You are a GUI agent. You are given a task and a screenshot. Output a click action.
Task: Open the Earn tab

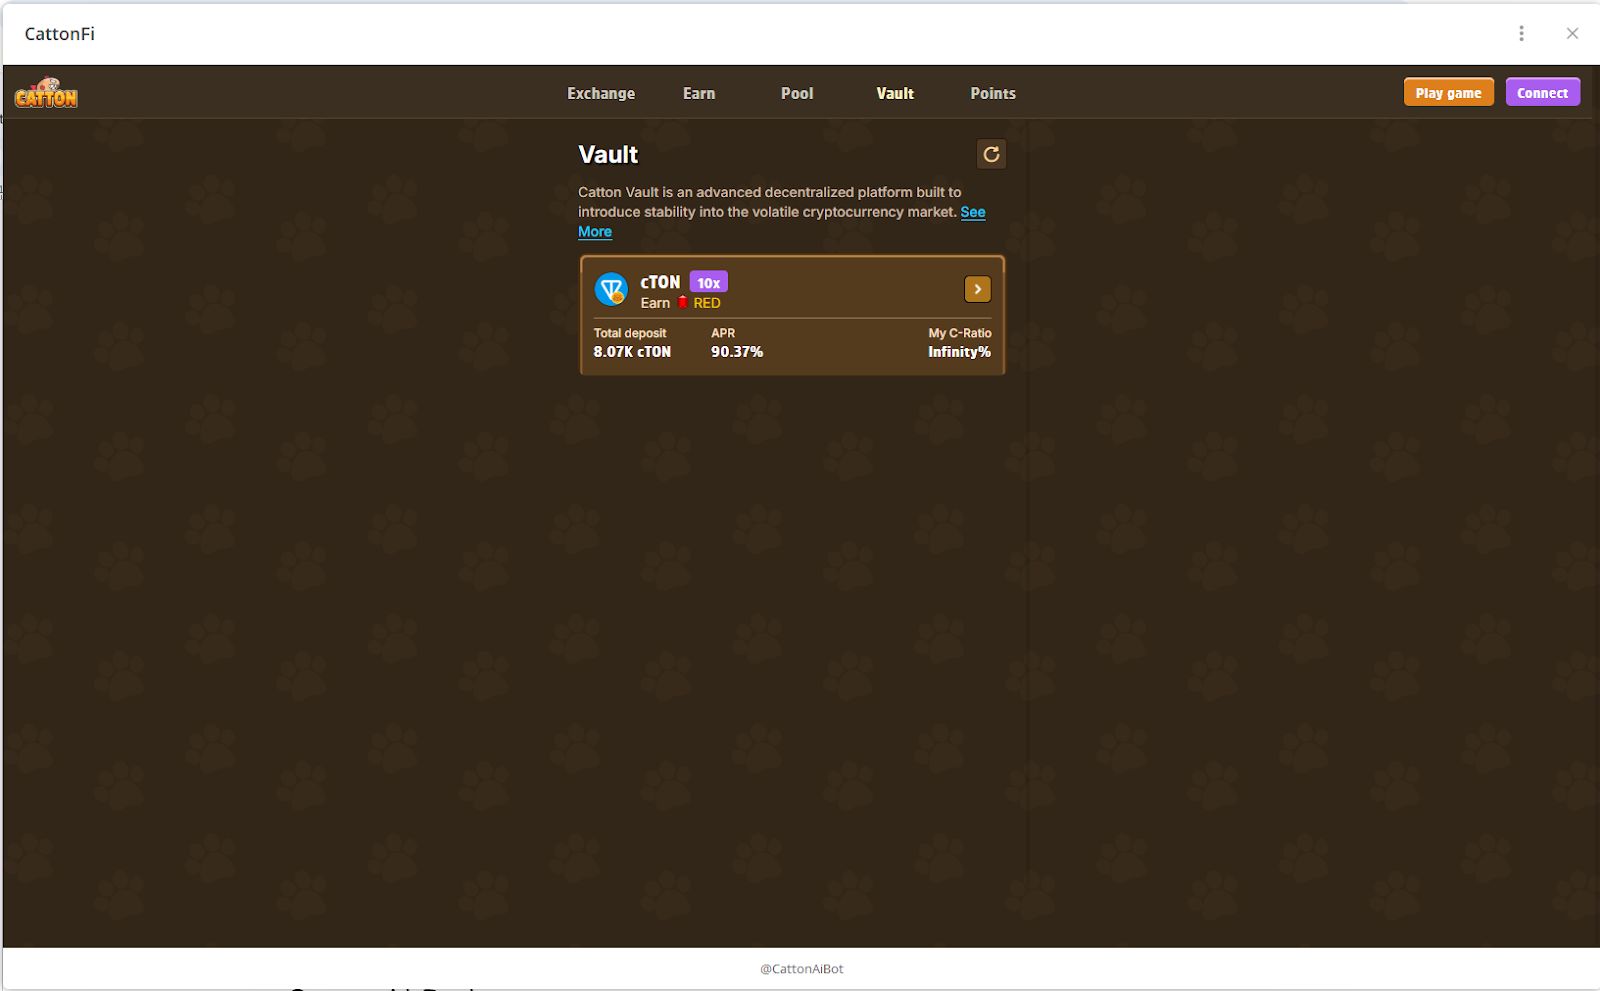[x=699, y=93]
